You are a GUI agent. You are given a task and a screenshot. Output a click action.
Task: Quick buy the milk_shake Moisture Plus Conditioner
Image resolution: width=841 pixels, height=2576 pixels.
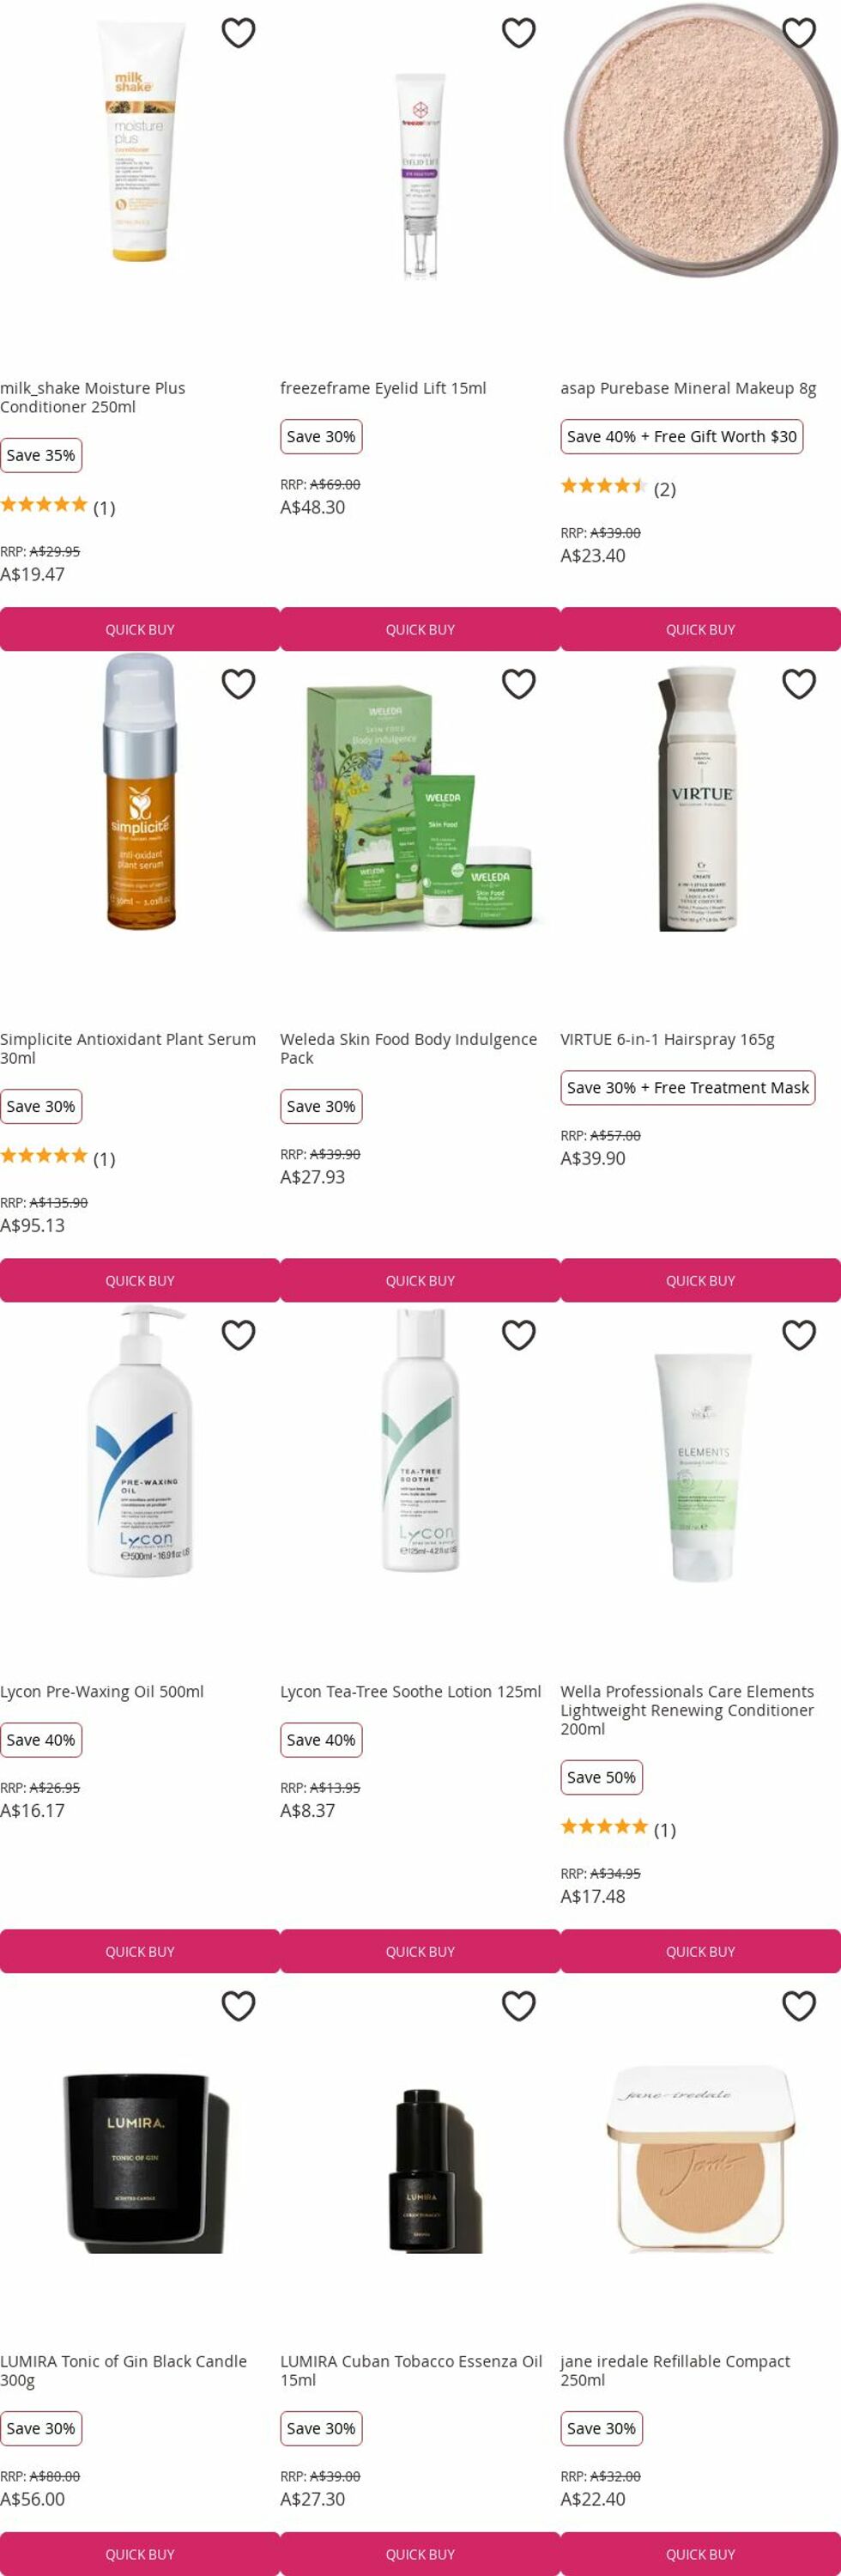click(x=140, y=629)
